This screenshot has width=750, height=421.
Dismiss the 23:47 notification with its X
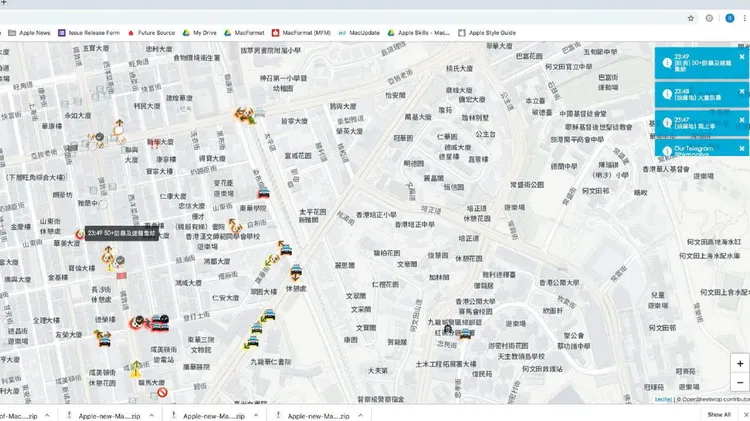click(x=742, y=120)
